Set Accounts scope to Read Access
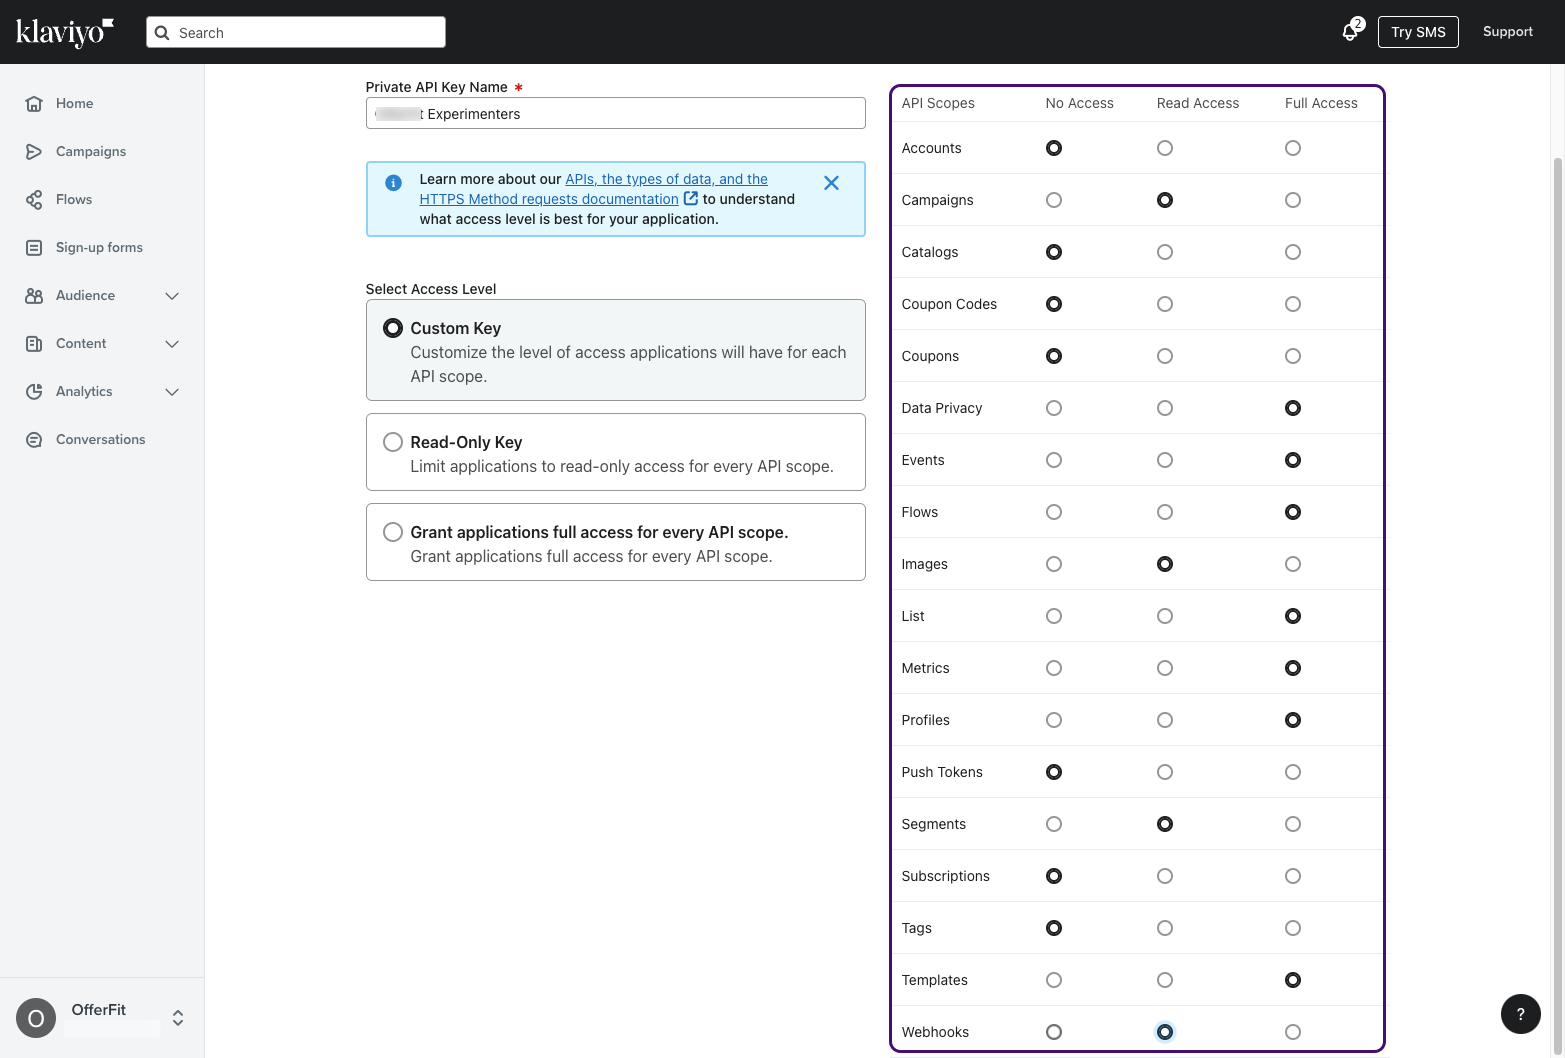The image size is (1565, 1058). click(1164, 147)
